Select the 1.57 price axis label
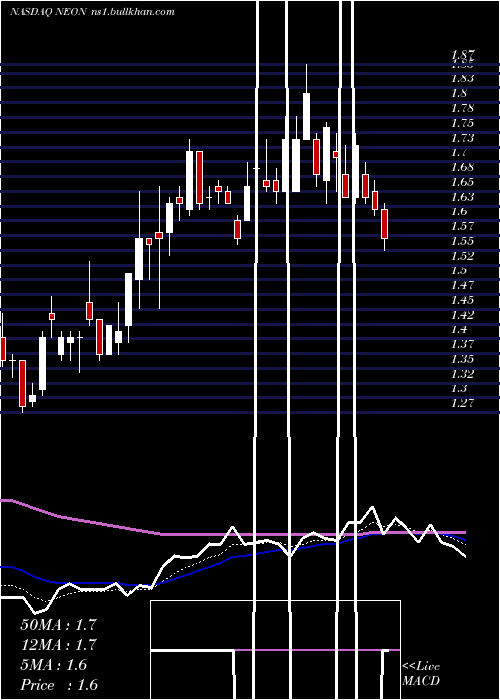 (x=462, y=226)
